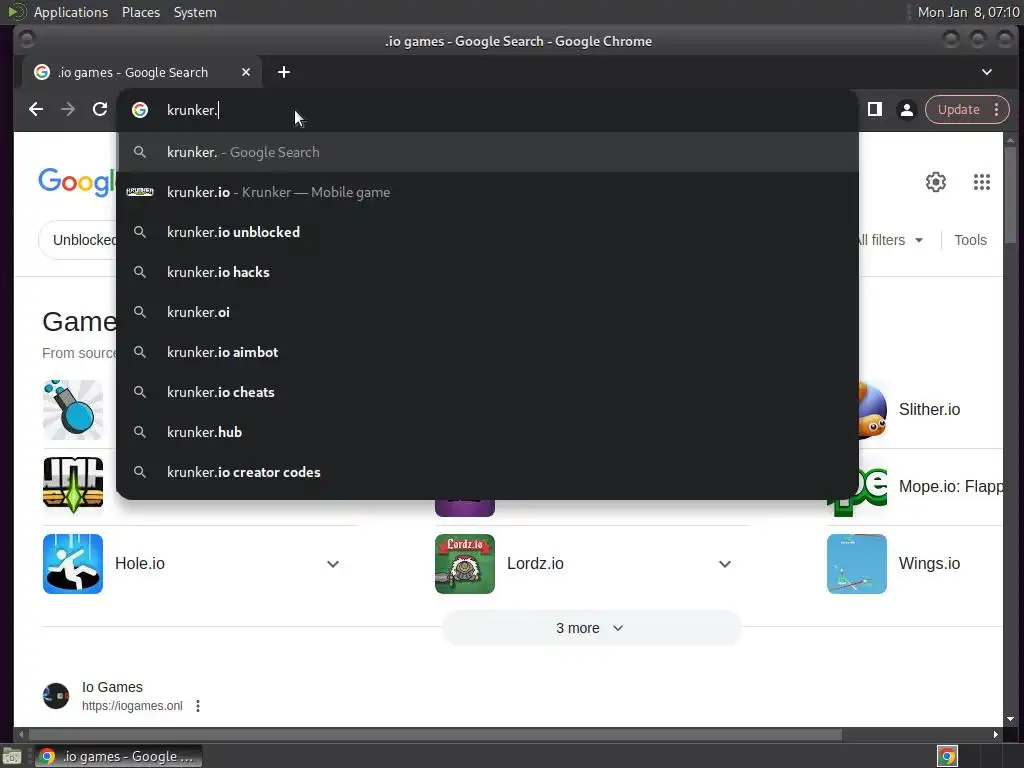This screenshot has height=768, width=1024.
Task: Click the Io Games site favicon
Action: tap(56, 696)
